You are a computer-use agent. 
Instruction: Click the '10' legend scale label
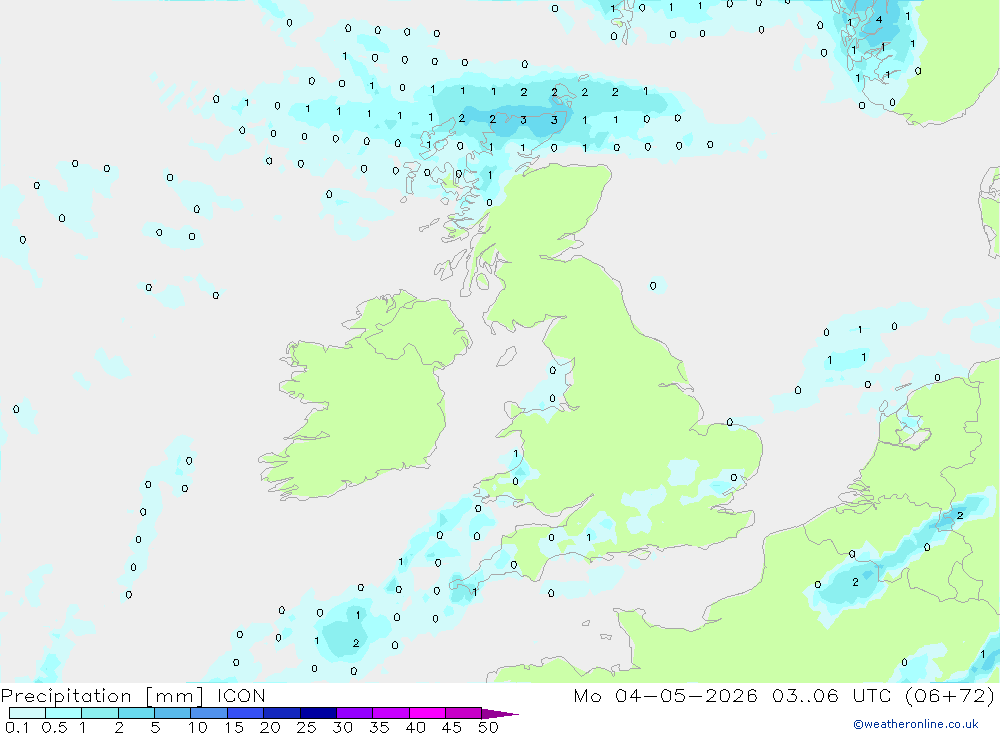pos(198,727)
